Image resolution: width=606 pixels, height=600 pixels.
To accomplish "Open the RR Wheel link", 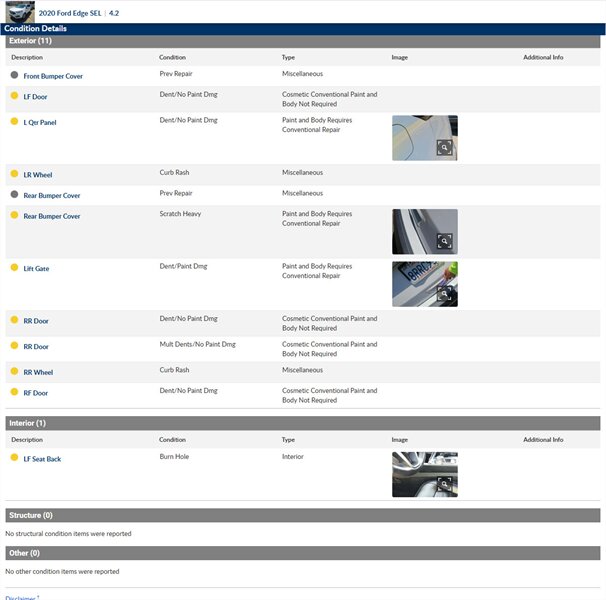I will [38, 372].
